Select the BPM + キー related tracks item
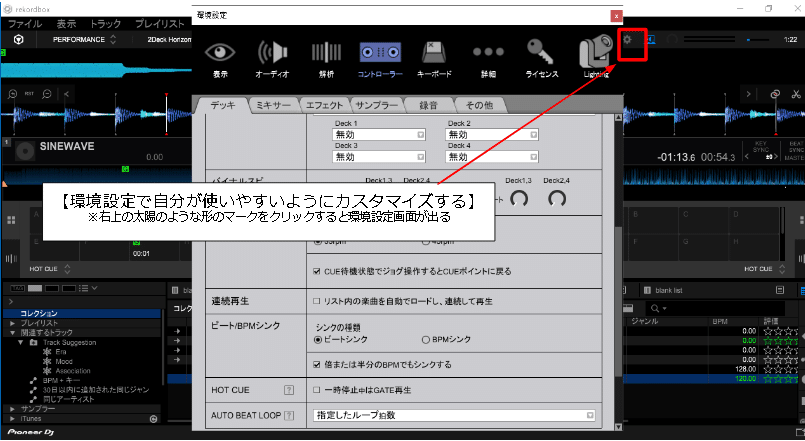Viewport: 805px width, 441px height. [62, 380]
